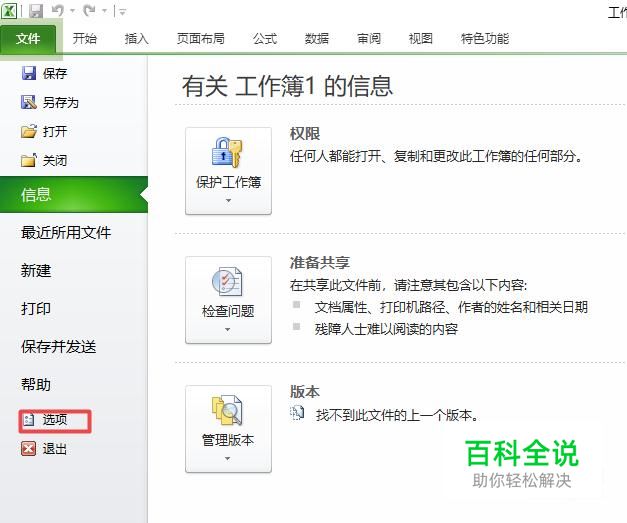Switch to the 审阅 ribbon tab

(x=369, y=39)
